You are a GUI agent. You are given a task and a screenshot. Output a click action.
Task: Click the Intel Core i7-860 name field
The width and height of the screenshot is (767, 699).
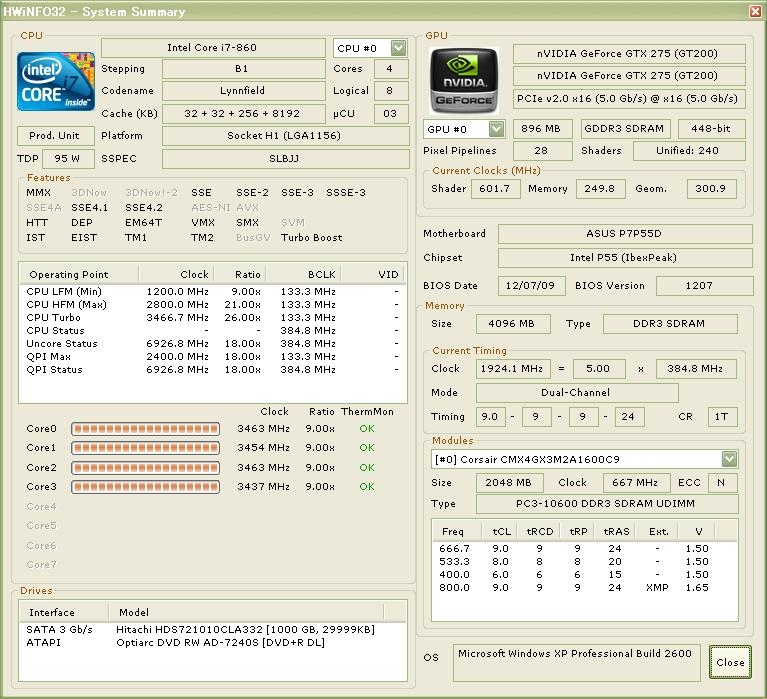[x=214, y=48]
